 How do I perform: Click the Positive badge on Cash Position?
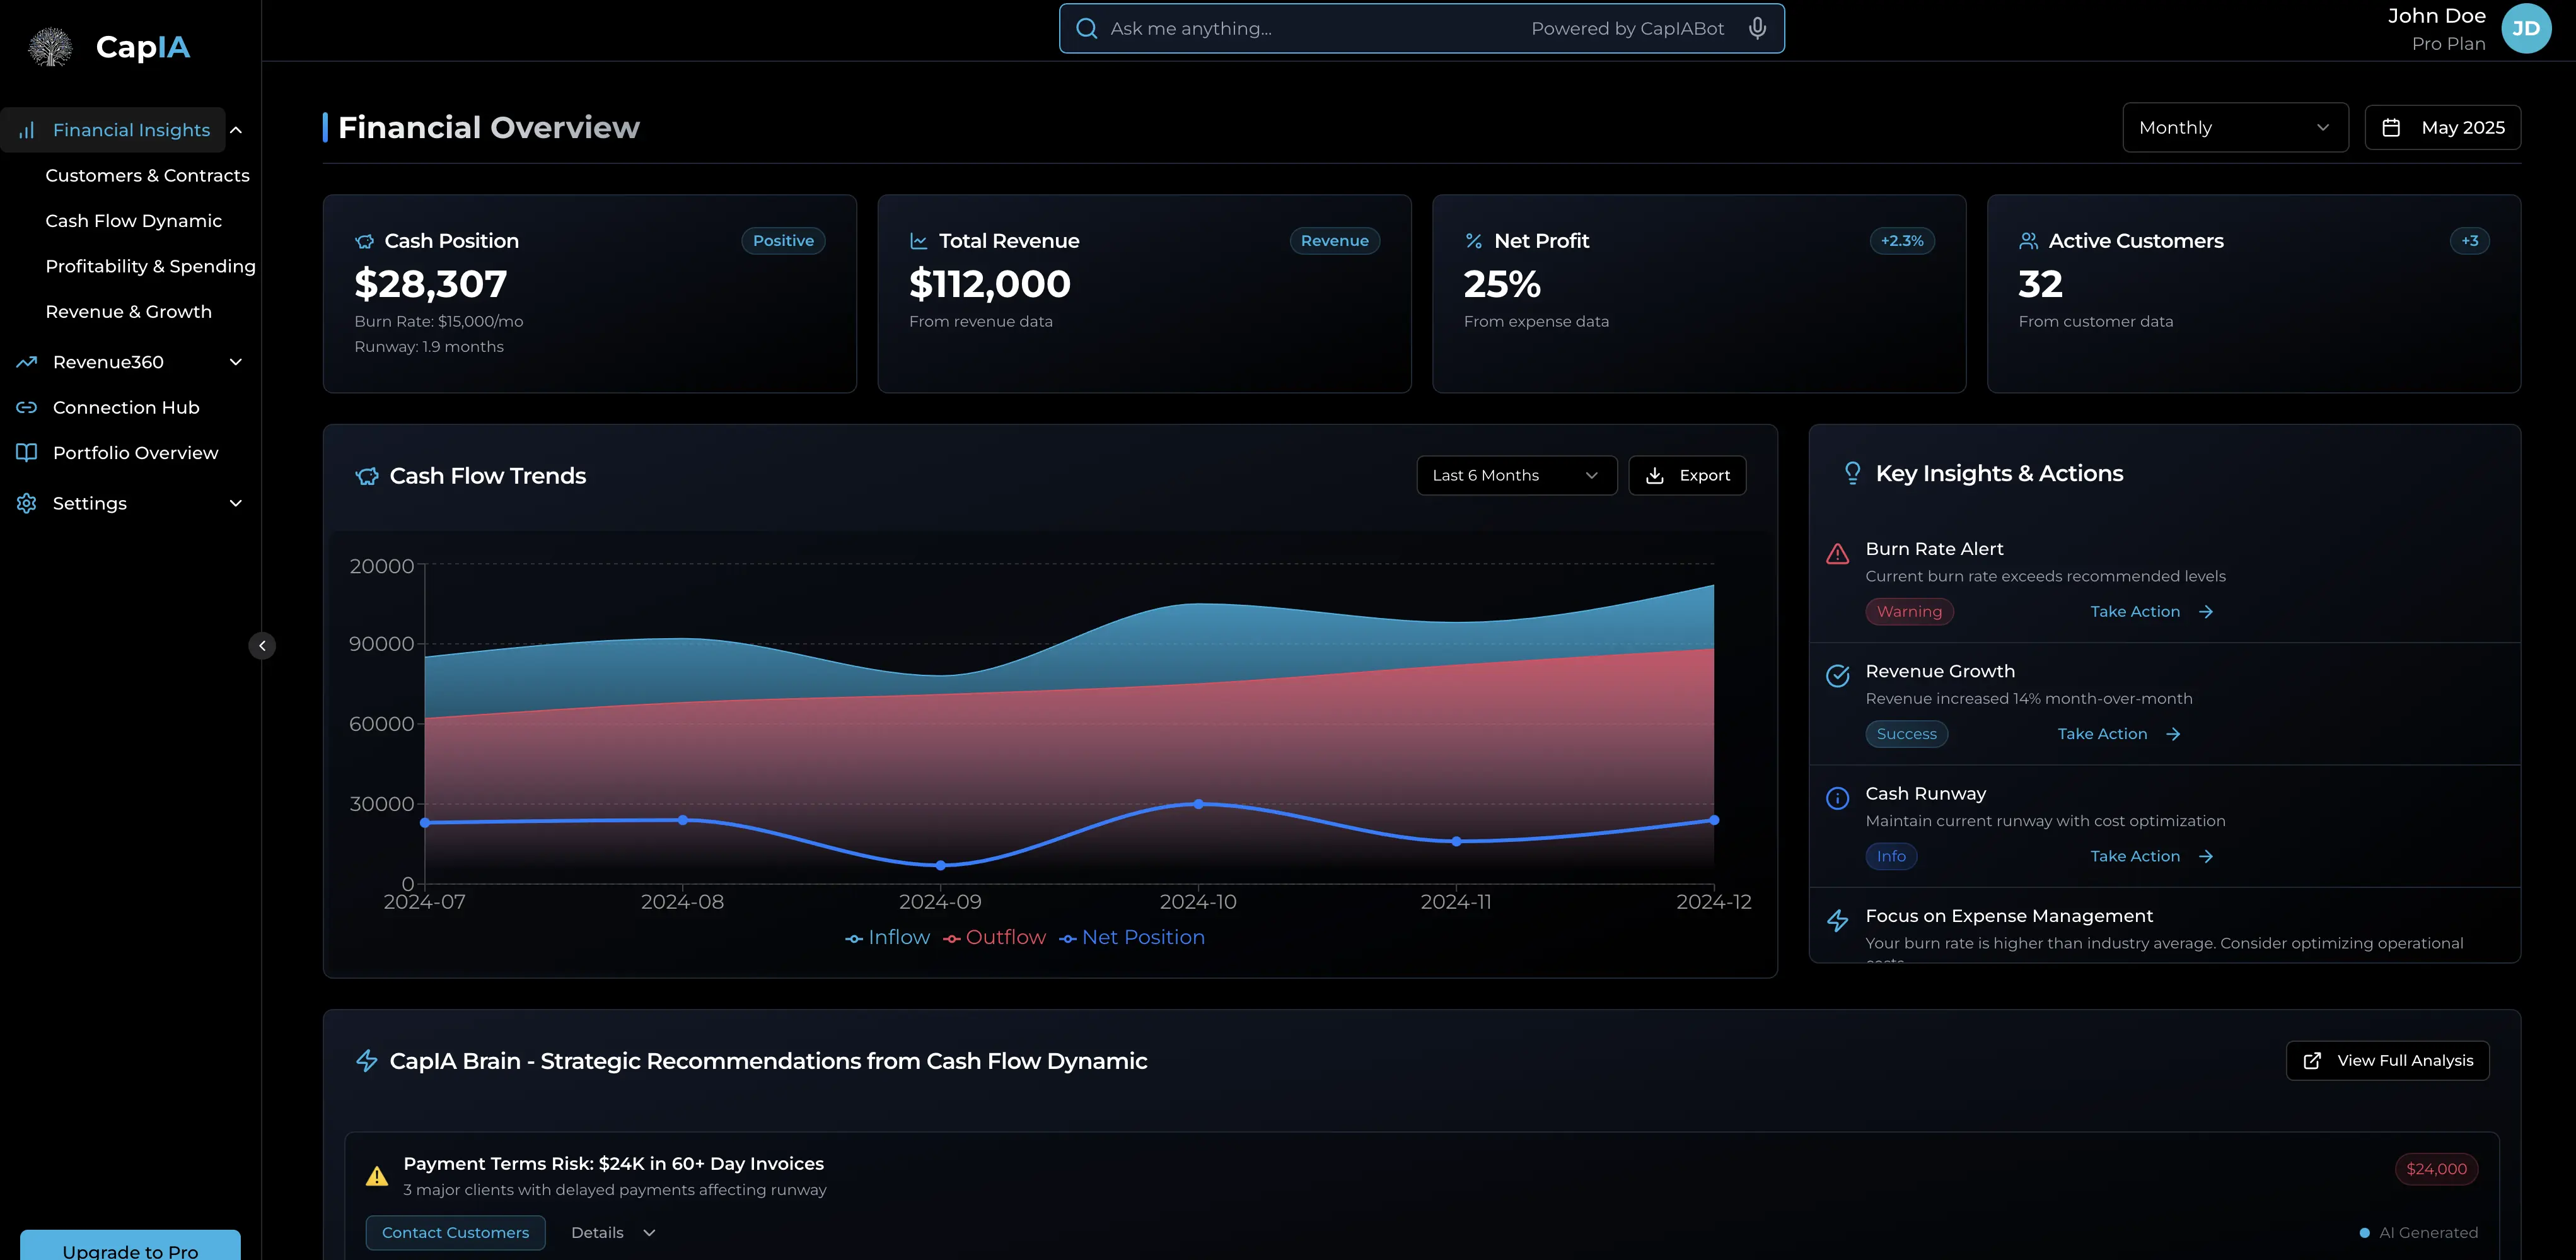pyautogui.click(x=783, y=241)
